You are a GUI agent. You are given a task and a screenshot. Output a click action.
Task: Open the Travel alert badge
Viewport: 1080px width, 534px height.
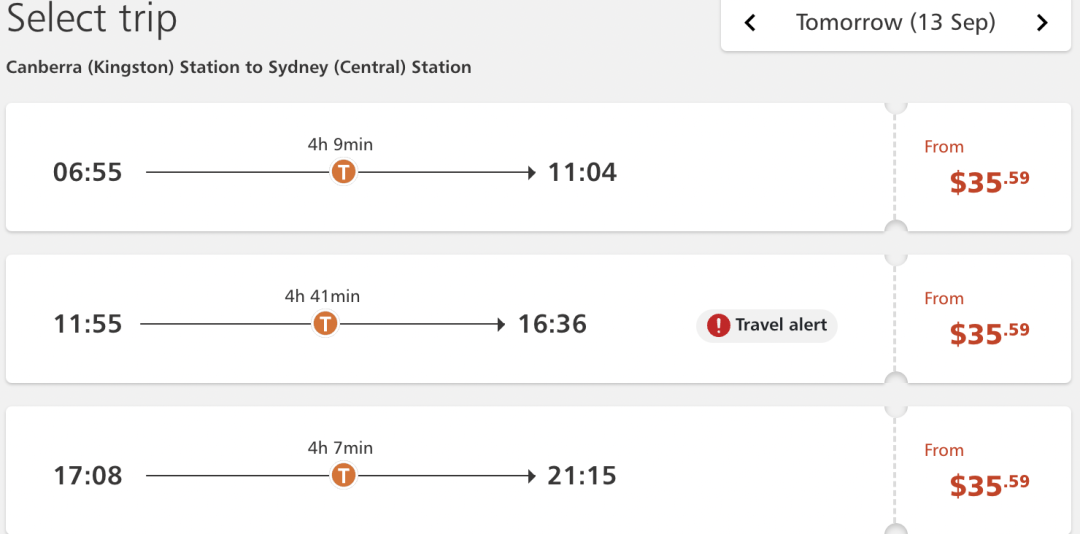(x=767, y=325)
